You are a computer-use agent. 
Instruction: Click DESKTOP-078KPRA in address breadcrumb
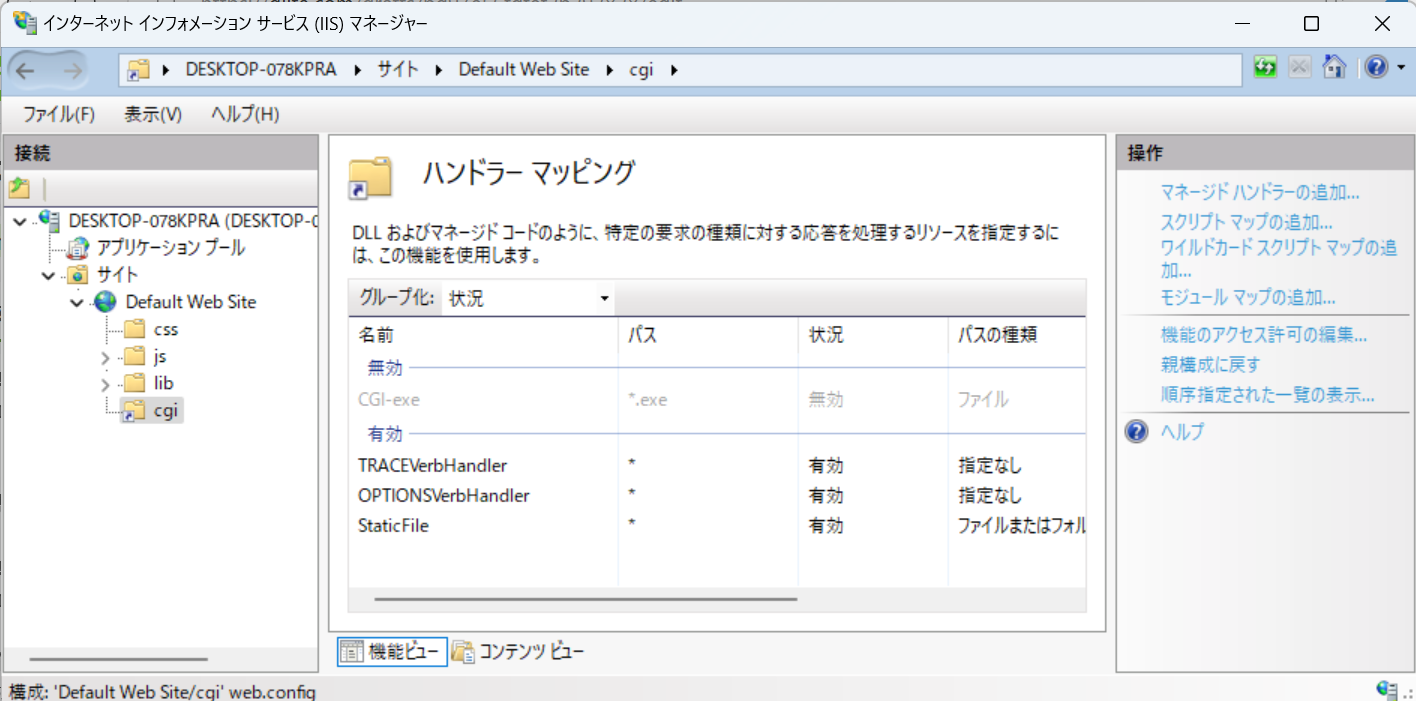(261, 70)
